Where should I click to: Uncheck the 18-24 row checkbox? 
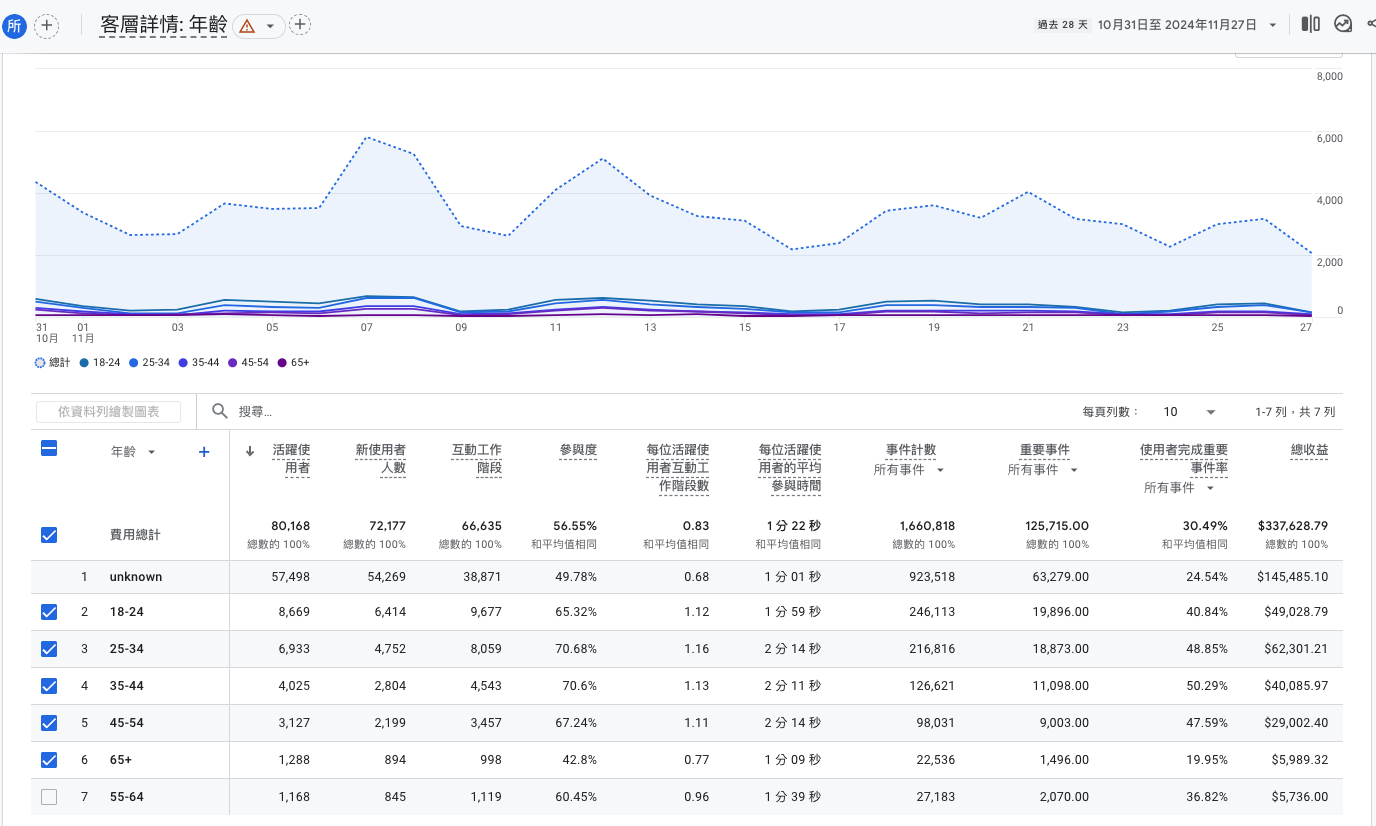coord(49,612)
